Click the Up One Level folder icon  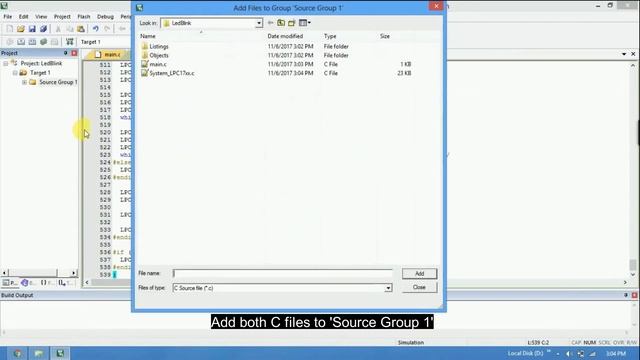point(281,23)
